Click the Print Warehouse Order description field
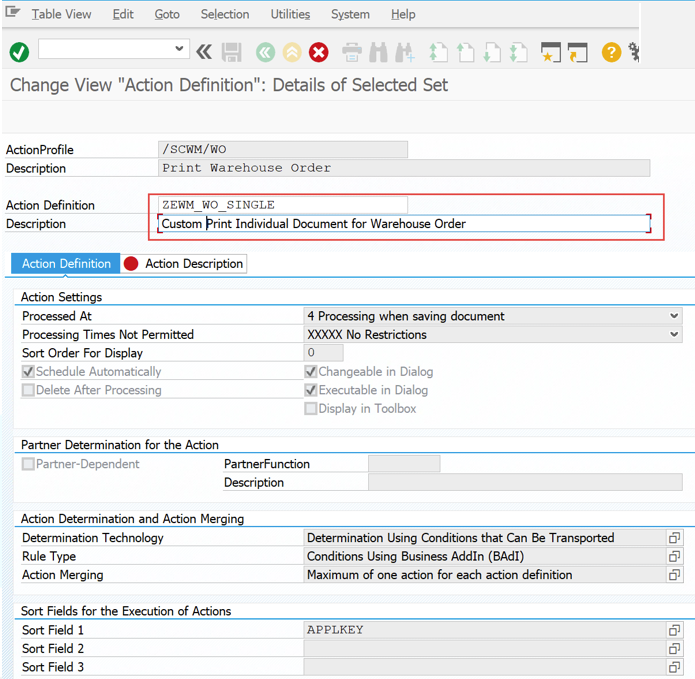 (x=404, y=168)
